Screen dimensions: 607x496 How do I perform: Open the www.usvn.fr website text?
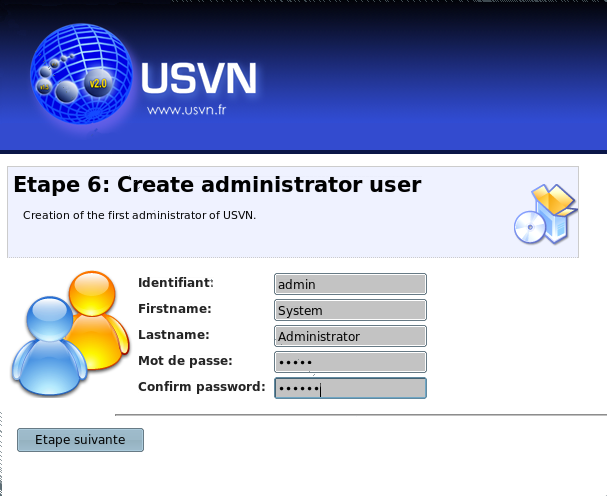coord(187,111)
